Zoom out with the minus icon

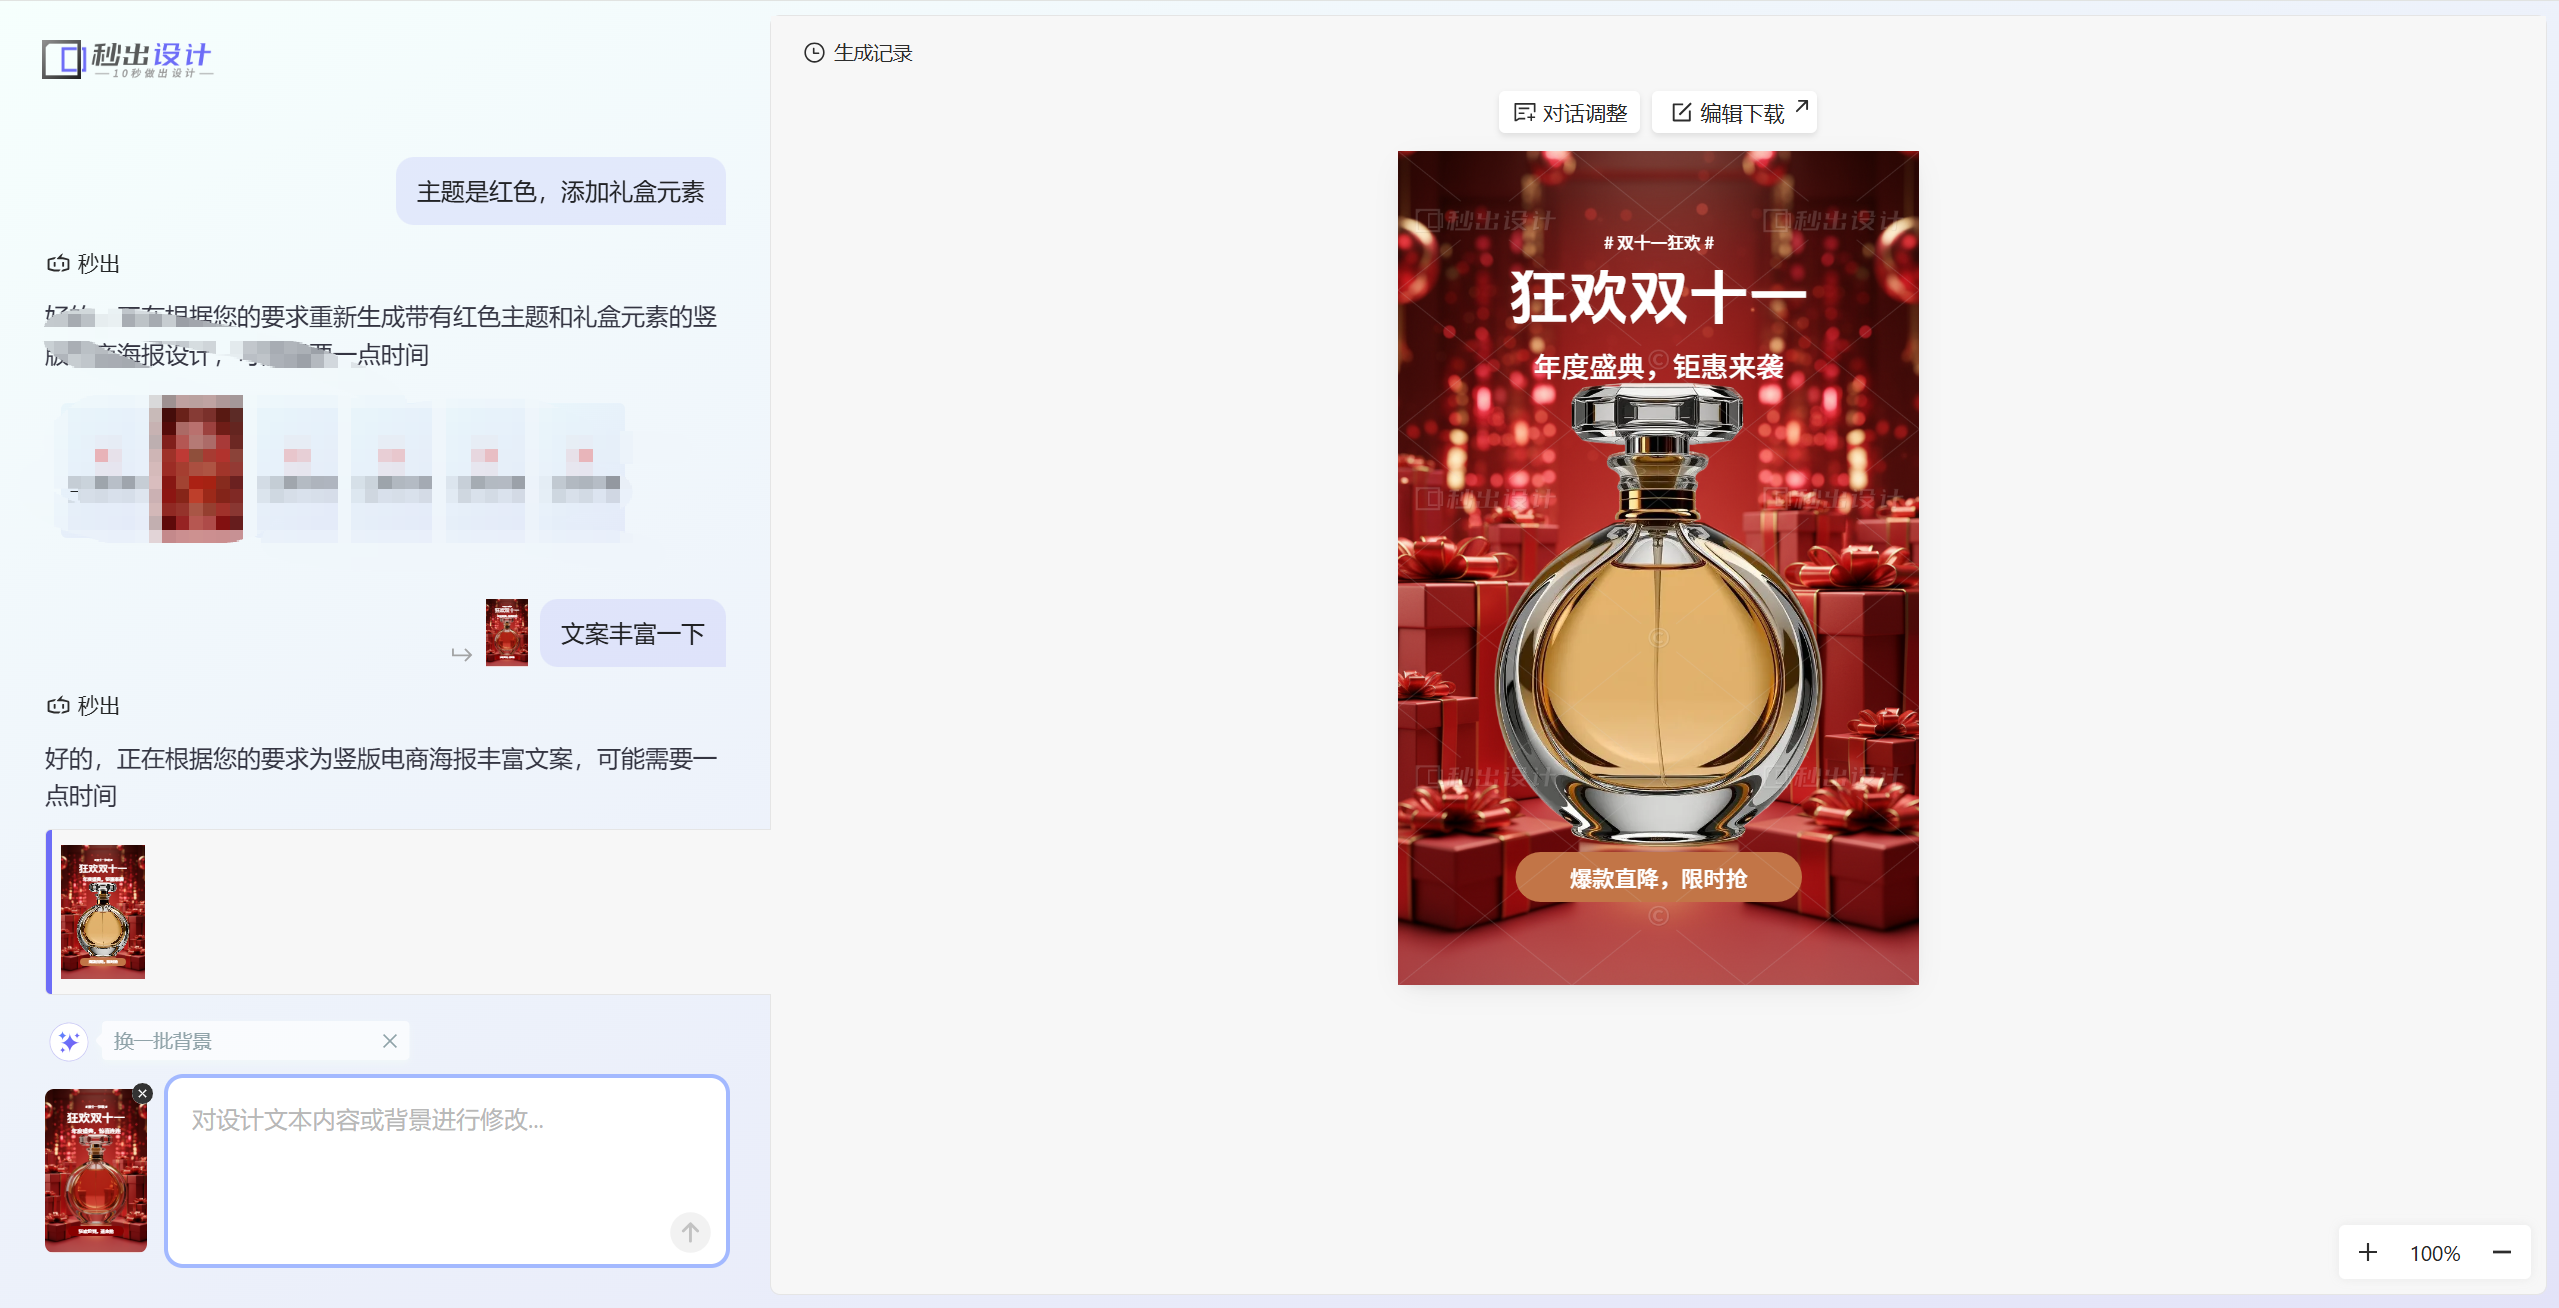(x=2502, y=1253)
